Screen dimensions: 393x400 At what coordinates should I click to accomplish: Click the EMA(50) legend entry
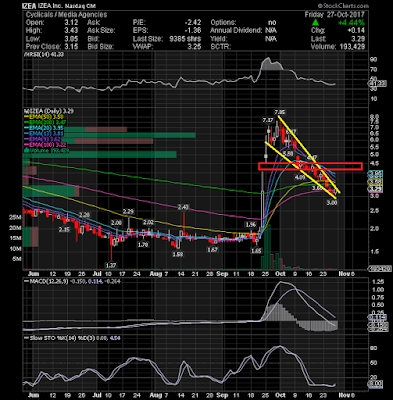pos(45,117)
